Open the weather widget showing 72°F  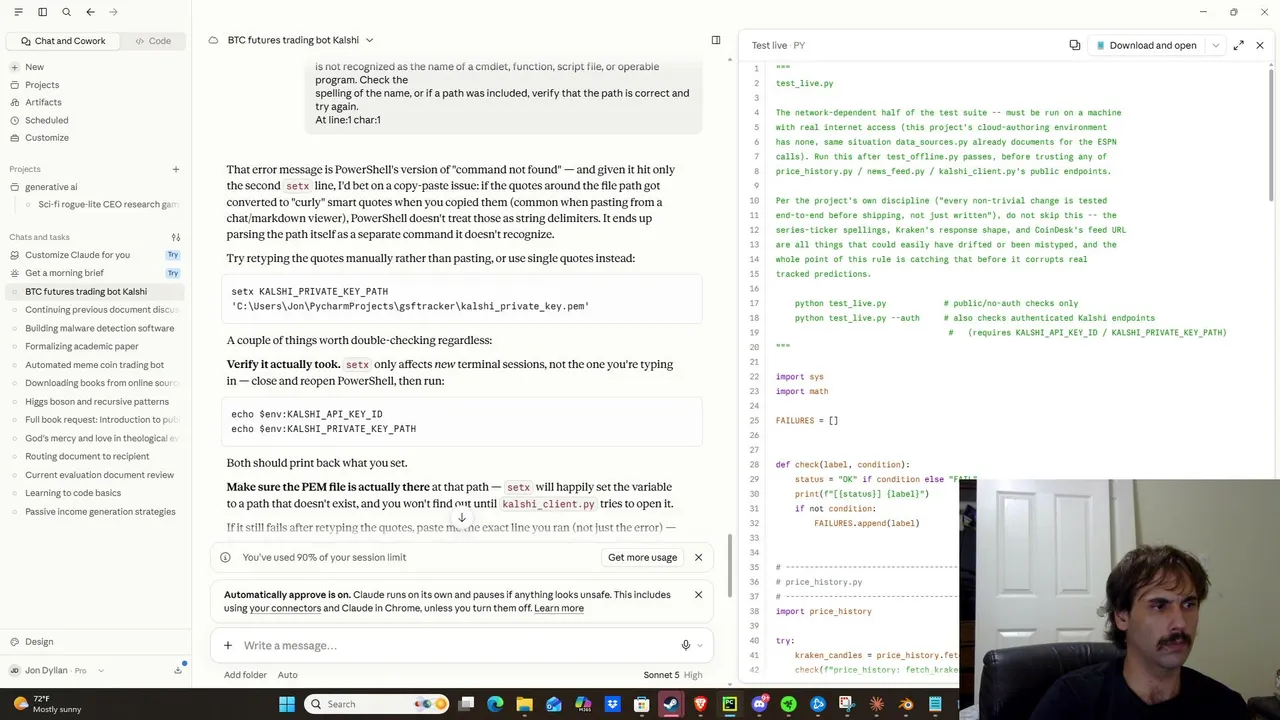(46, 703)
